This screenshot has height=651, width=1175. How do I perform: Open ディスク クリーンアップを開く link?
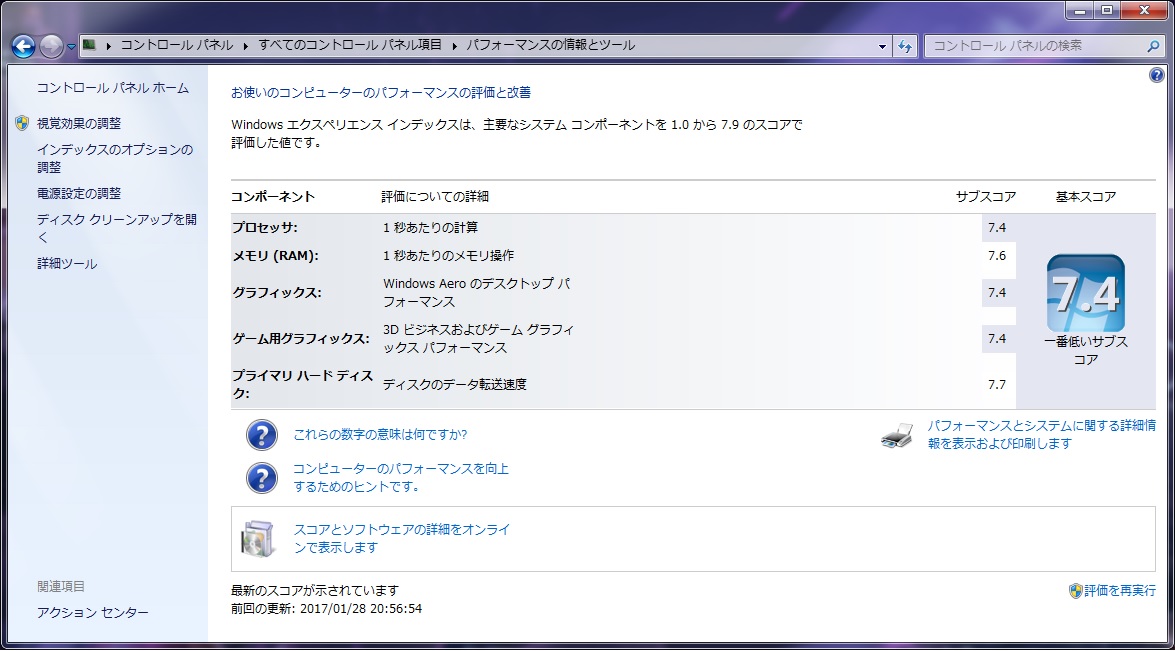coord(117,228)
